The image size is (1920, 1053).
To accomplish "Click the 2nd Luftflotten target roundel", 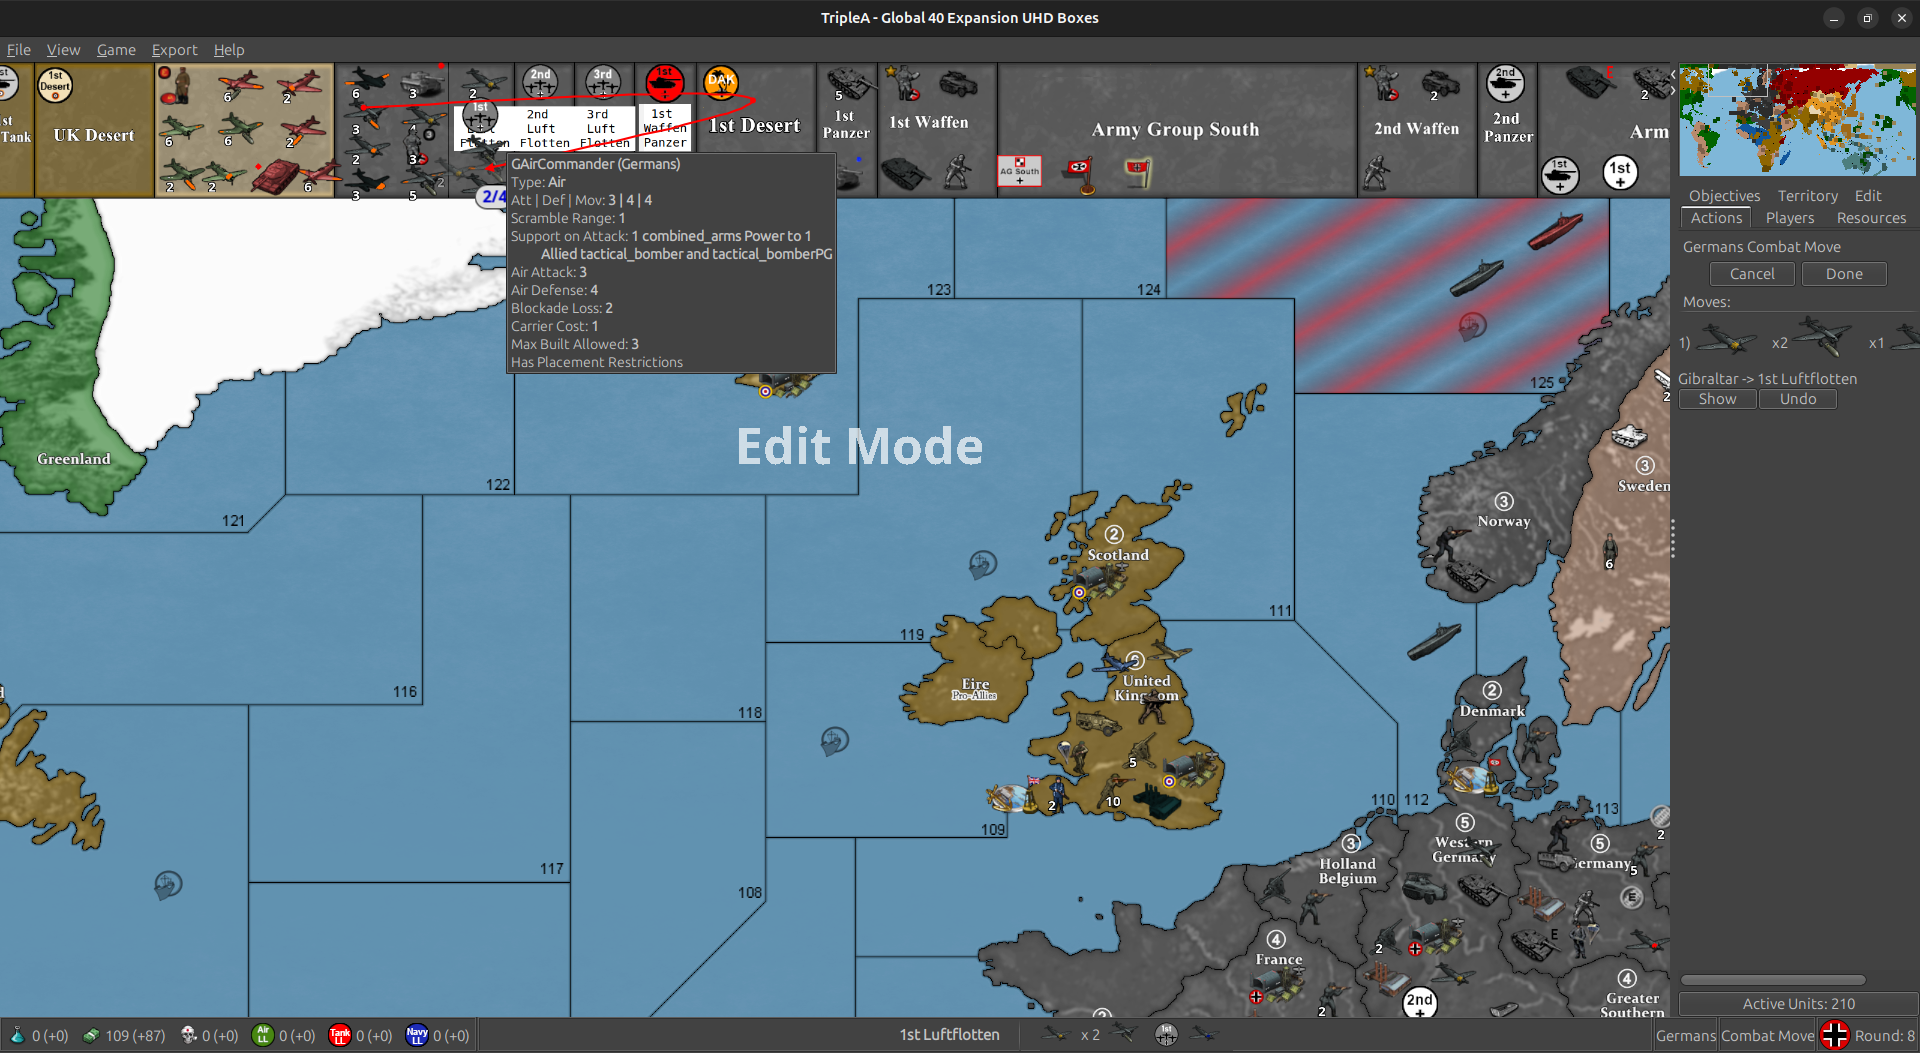I will (x=541, y=84).
